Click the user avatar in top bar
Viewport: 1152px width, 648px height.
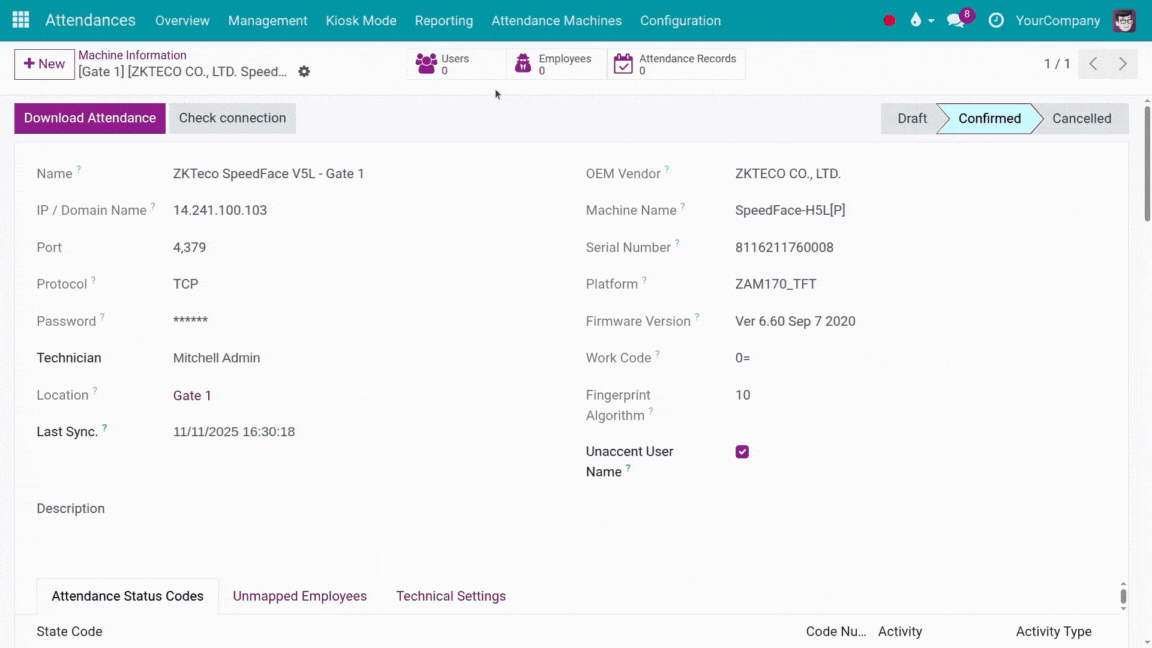pyautogui.click(x=1124, y=20)
